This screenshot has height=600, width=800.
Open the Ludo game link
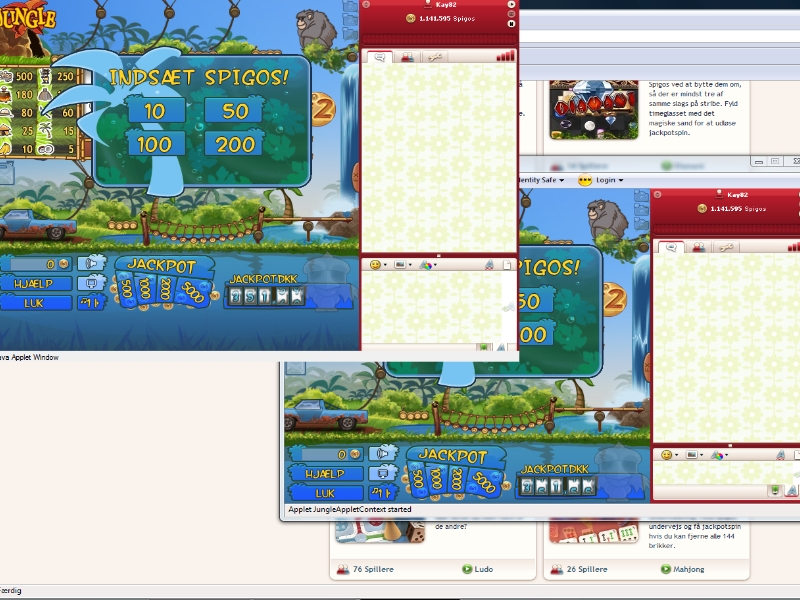(x=483, y=569)
